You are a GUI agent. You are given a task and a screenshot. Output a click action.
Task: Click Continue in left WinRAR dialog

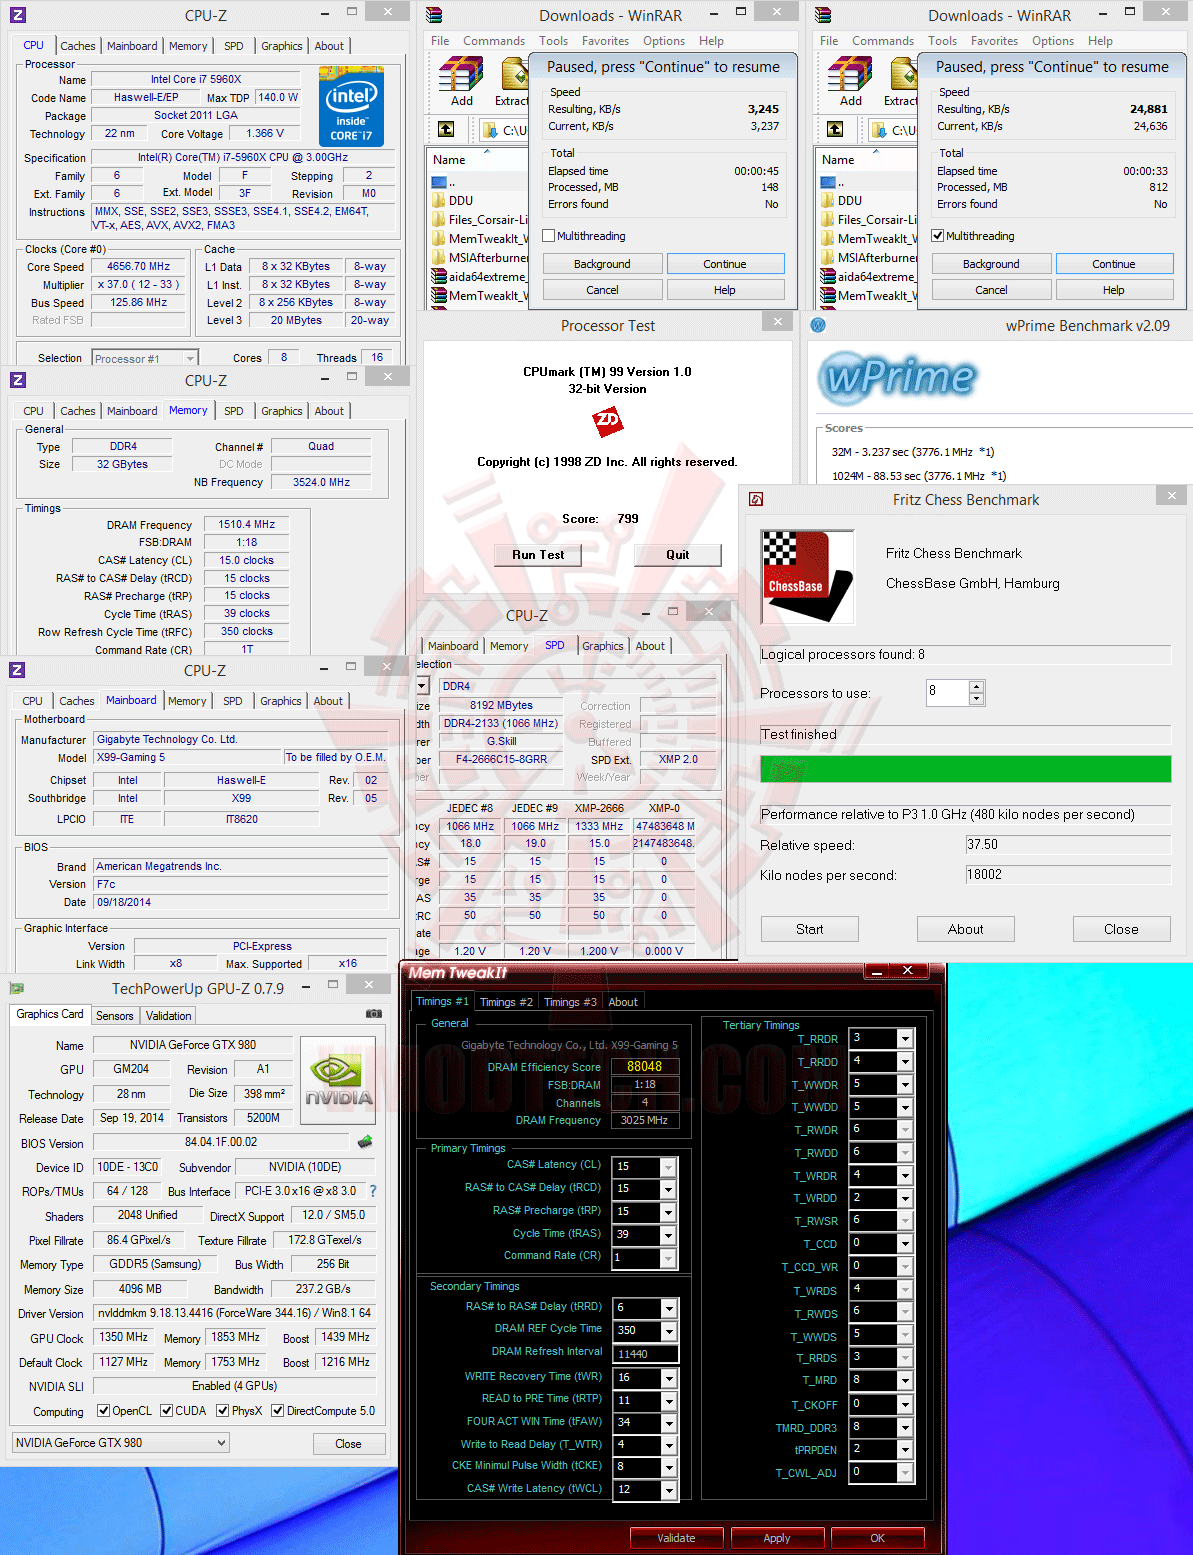click(725, 264)
